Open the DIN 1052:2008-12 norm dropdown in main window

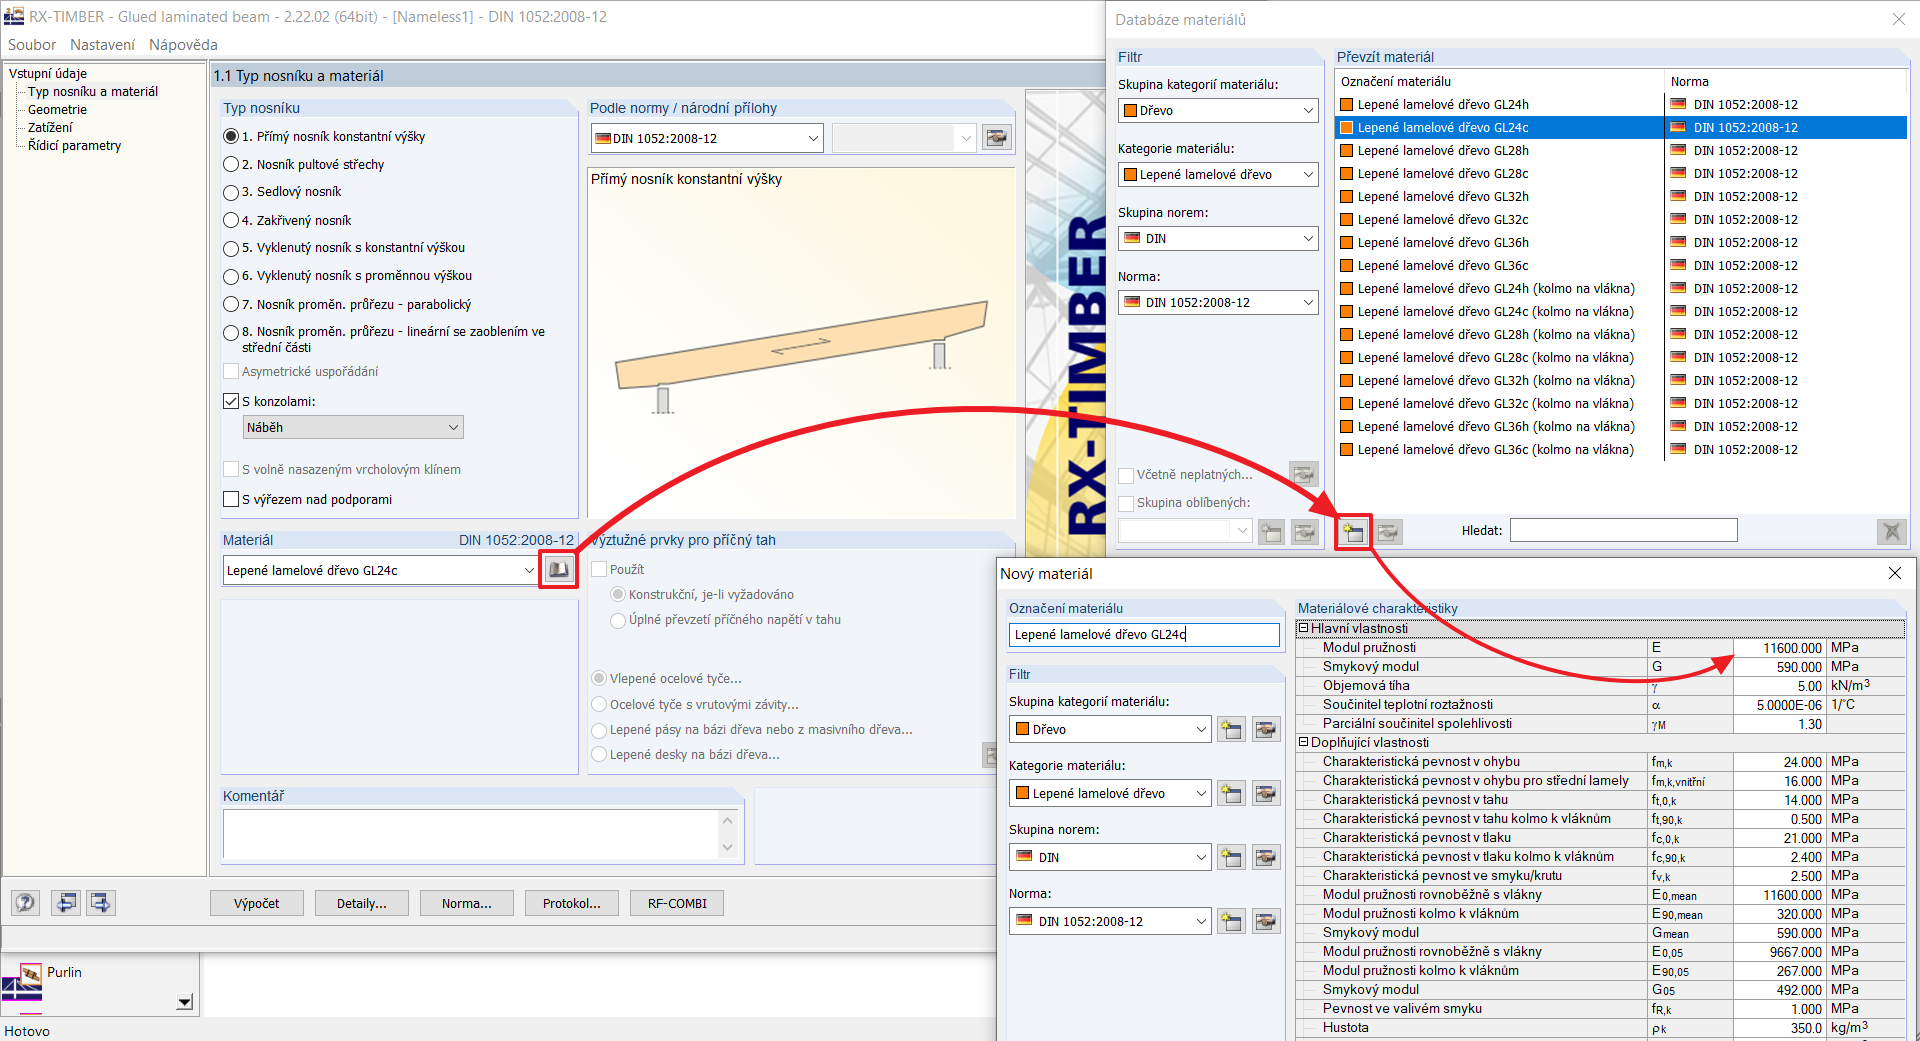tap(707, 138)
